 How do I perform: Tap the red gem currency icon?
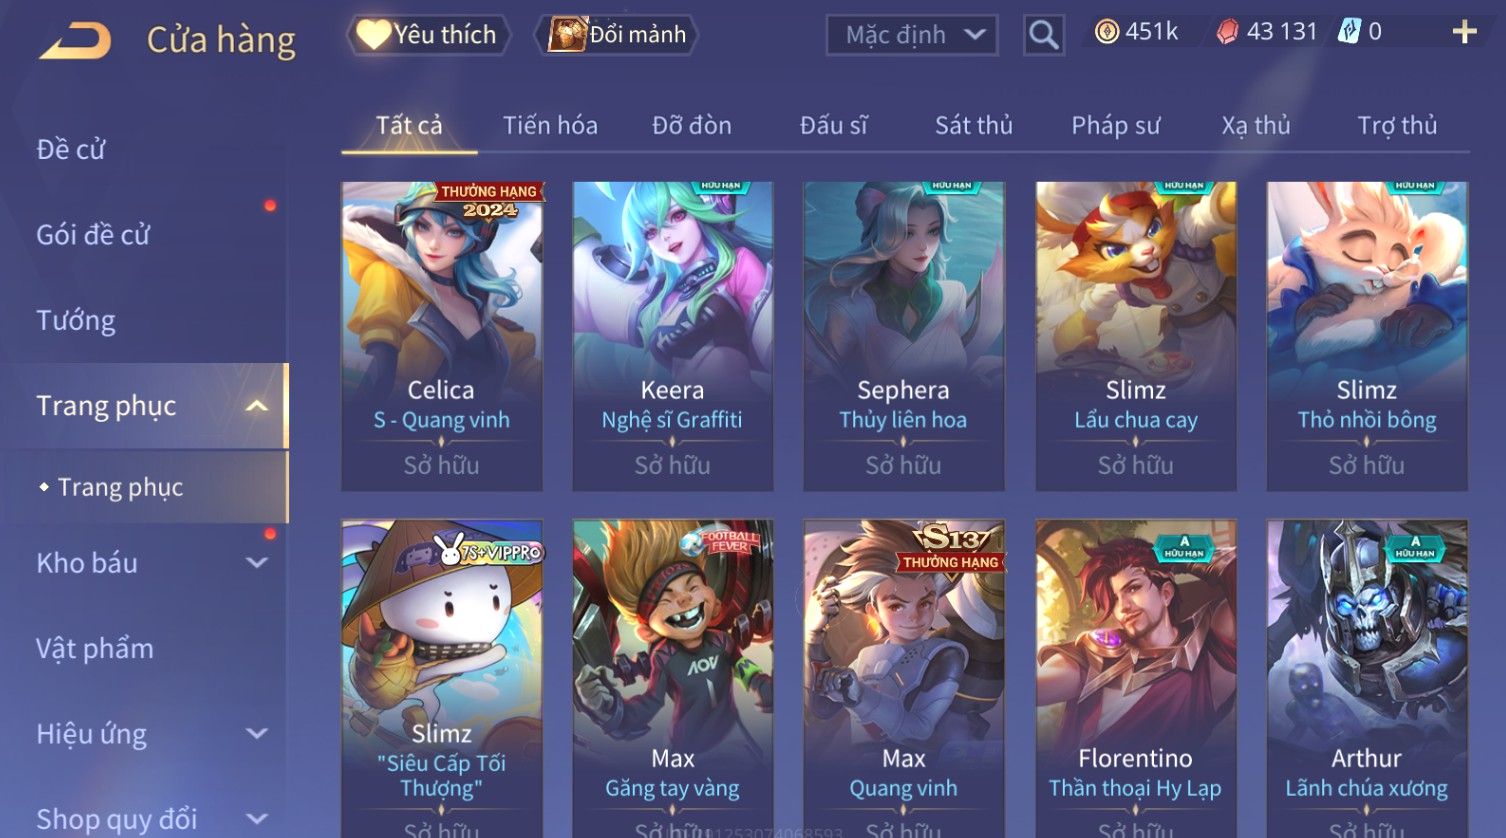(1227, 33)
